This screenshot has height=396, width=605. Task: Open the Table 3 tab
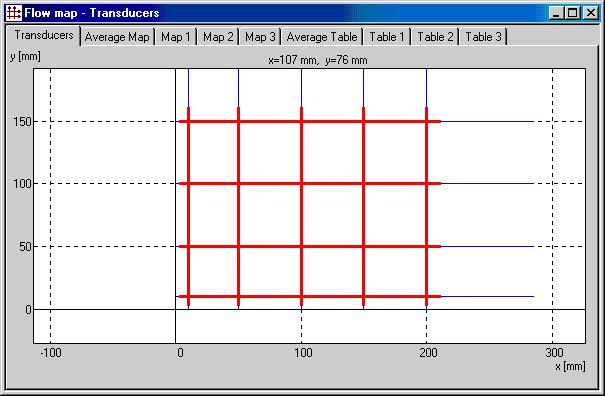(x=483, y=37)
